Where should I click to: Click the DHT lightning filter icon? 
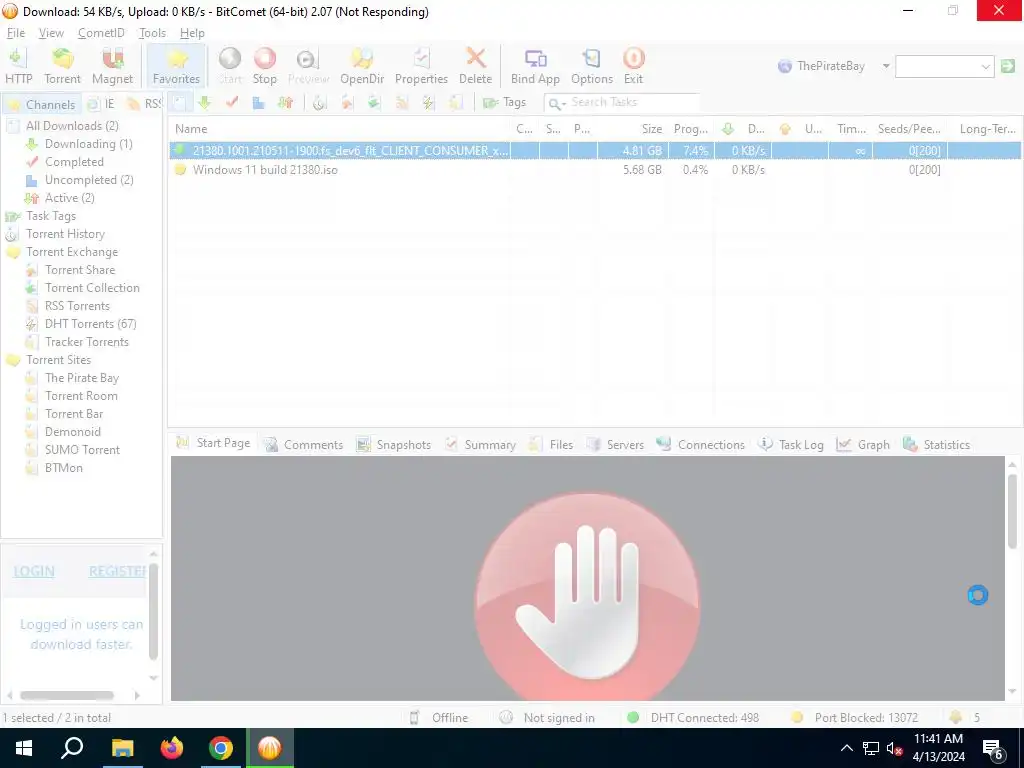point(428,103)
